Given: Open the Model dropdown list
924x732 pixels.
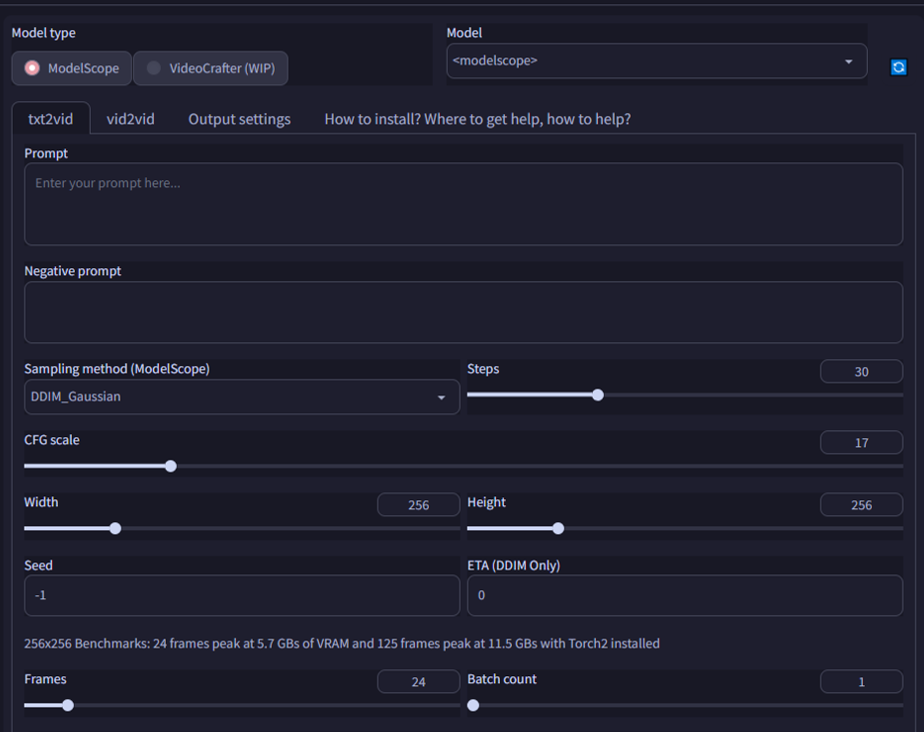Looking at the screenshot, I should (x=656, y=61).
